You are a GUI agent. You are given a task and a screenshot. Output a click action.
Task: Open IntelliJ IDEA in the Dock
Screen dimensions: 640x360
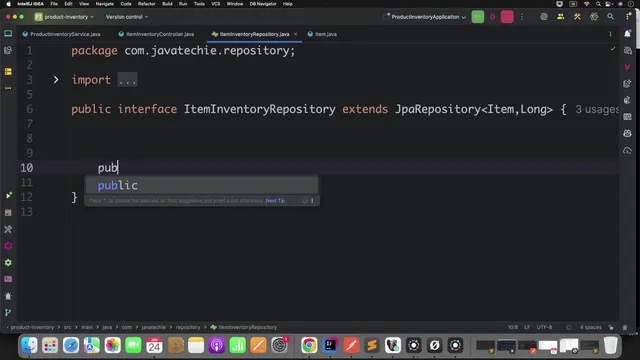(x=330, y=345)
